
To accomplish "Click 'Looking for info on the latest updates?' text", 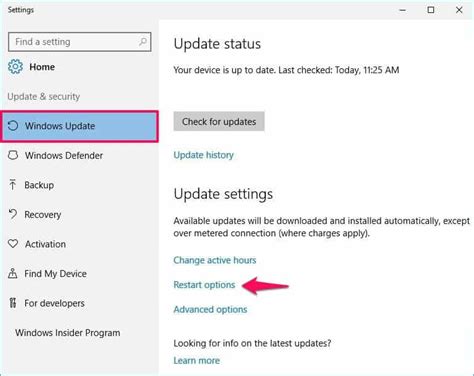I will [x=252, y=343].
